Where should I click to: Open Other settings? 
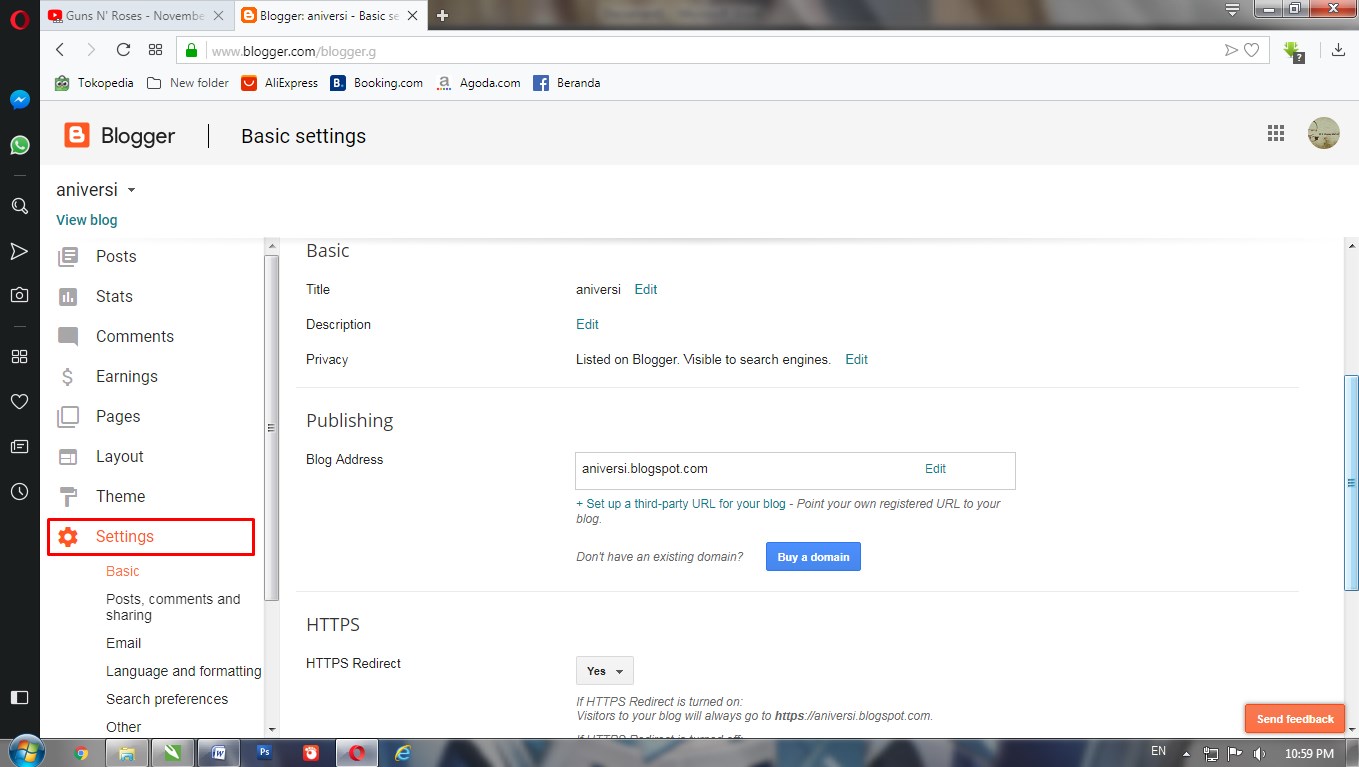124,727
